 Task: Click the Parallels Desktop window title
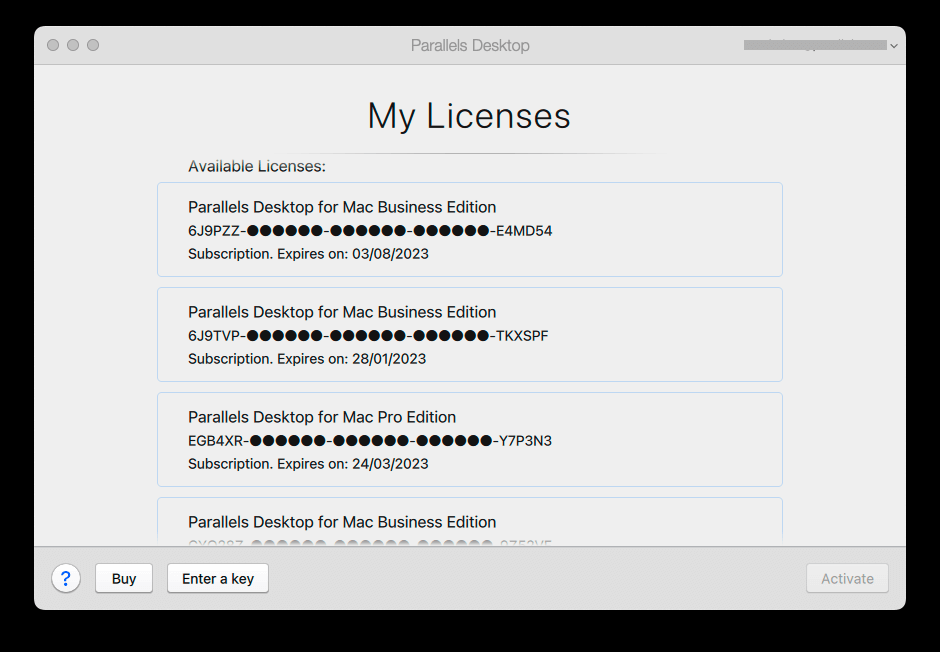tap(470, 45)
